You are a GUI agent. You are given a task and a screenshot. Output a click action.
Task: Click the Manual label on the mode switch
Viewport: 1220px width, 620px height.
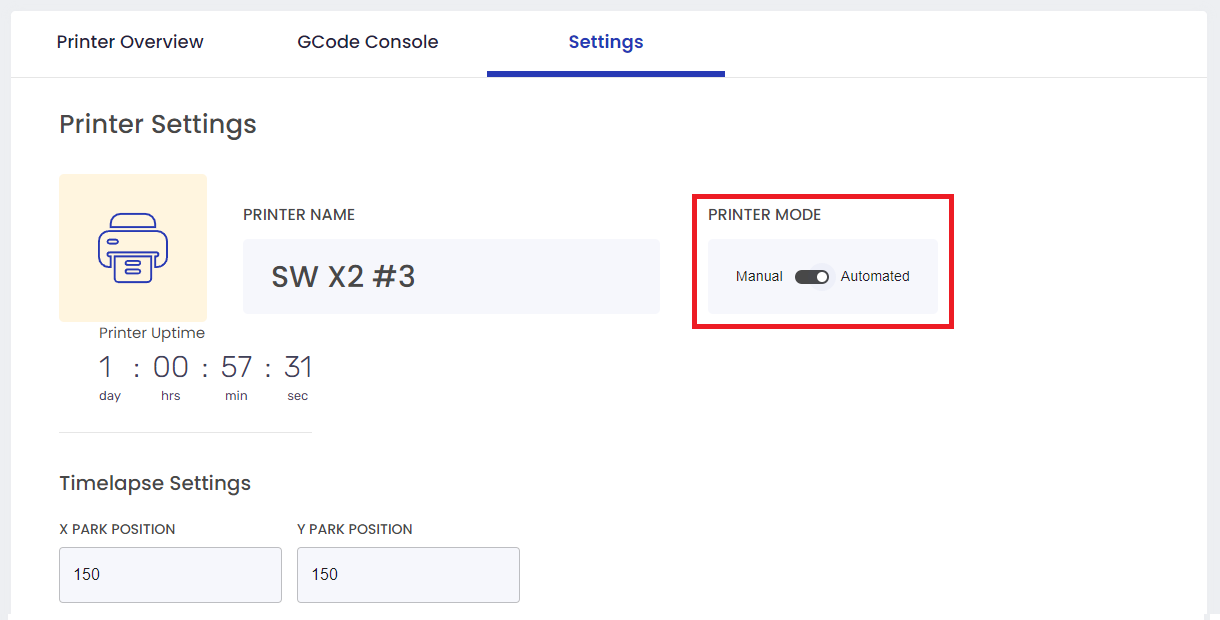(758, 276)
